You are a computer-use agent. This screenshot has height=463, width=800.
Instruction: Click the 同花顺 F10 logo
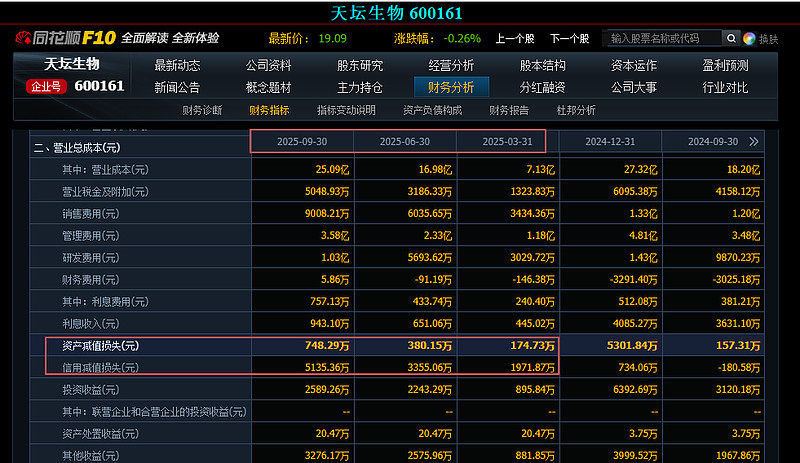coord(64,38)
